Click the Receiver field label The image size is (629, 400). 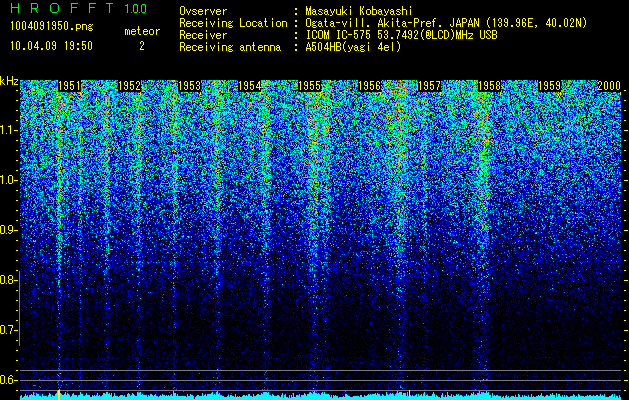tap(203, 35)
